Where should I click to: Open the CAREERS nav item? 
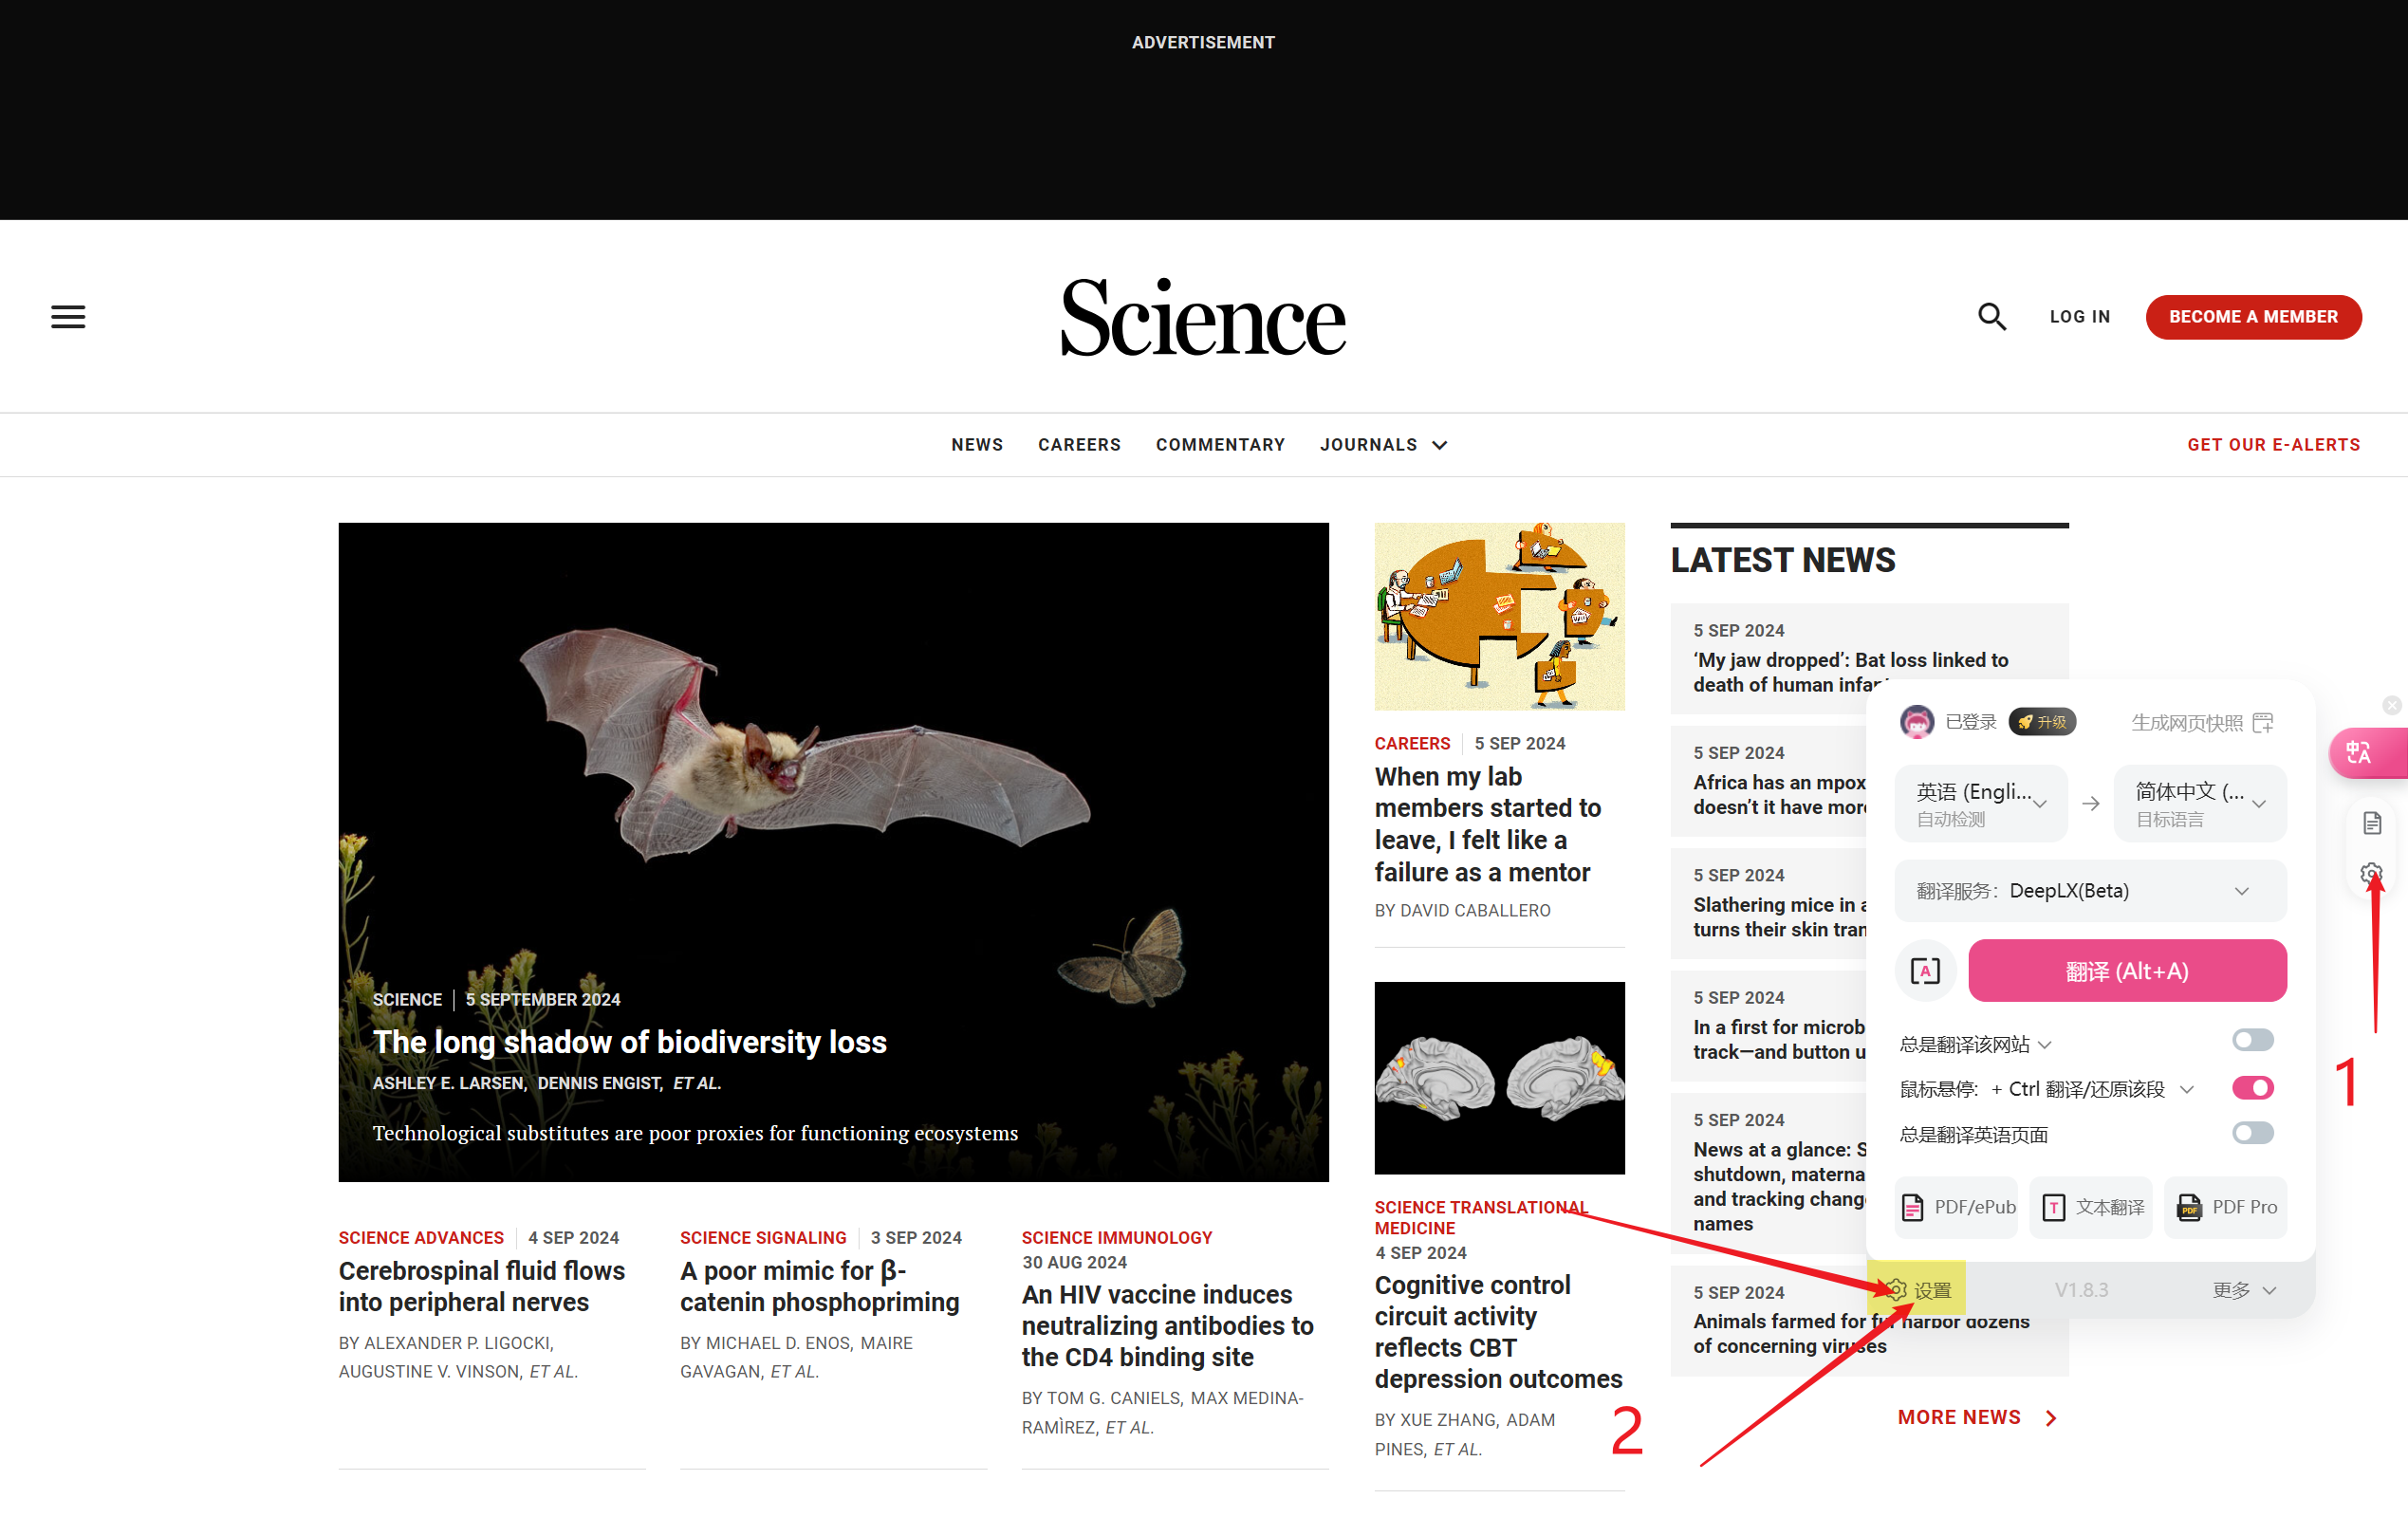pos(1079,444)
